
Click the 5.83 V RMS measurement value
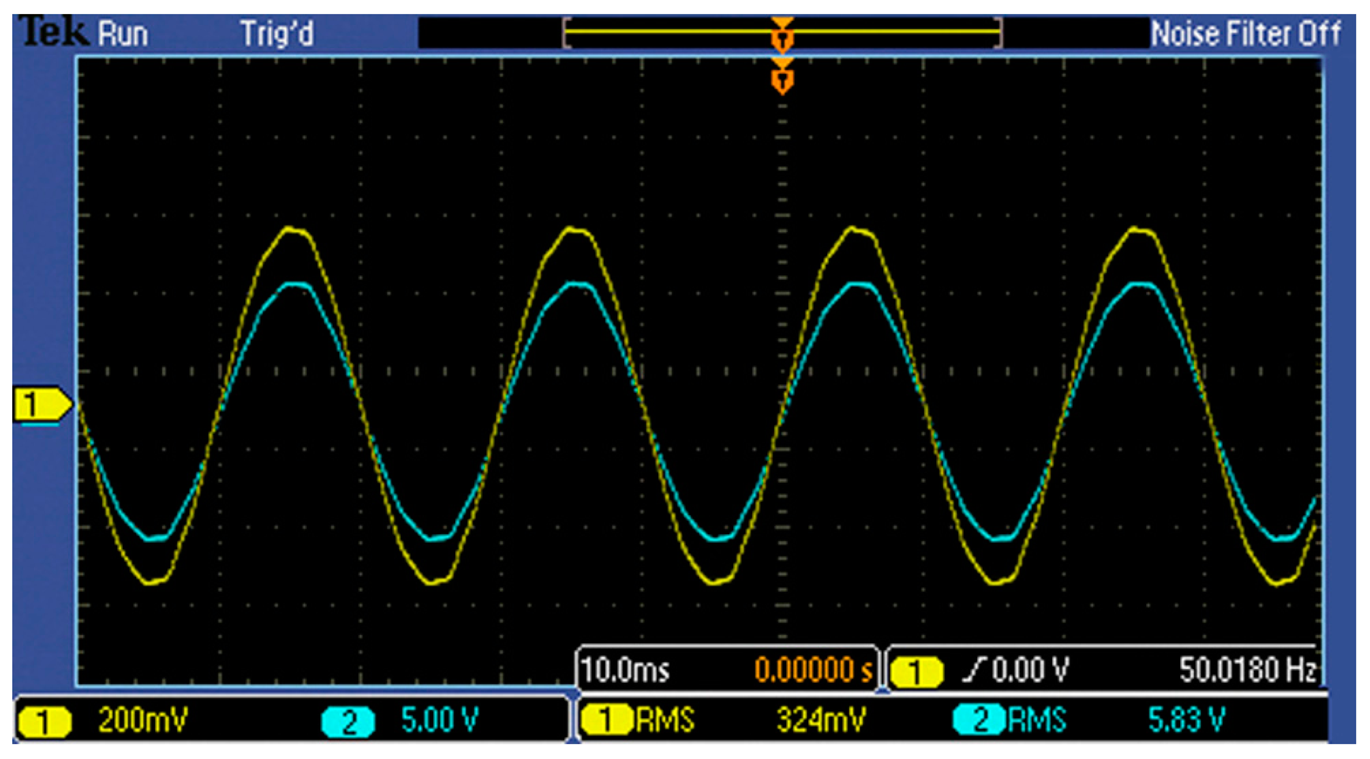[1188, 720]
